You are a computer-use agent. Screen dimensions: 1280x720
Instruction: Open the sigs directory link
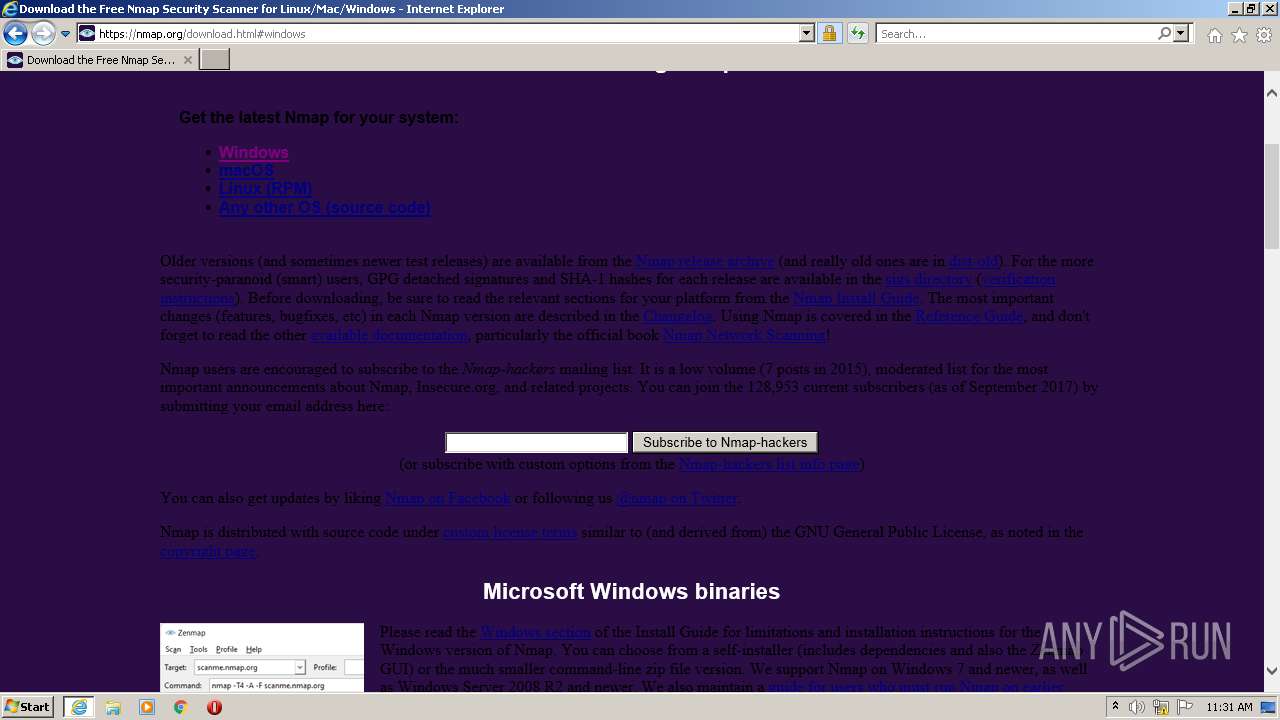(x=929, y=279)
